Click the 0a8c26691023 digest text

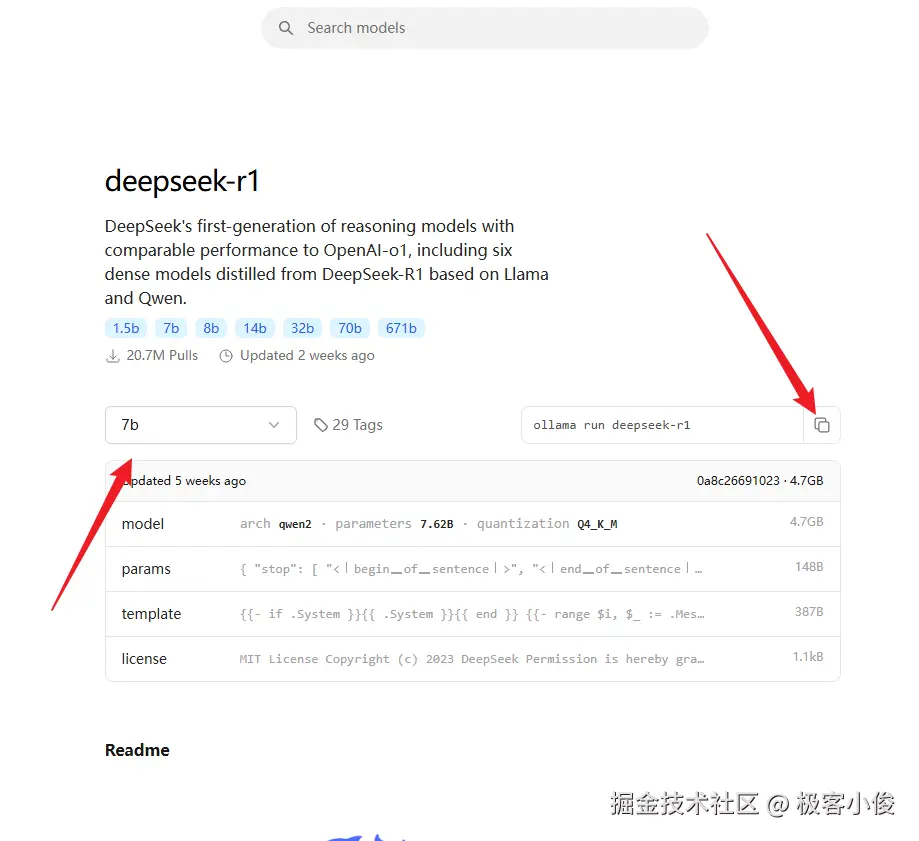[738, 481]
